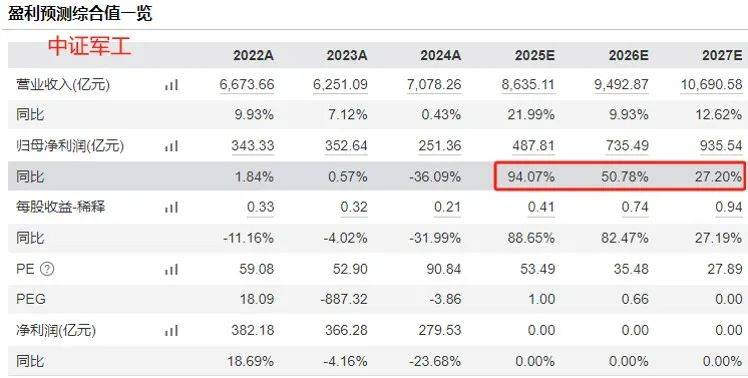
Task: Open the chart icon for 净利润(亿元)
Action: coord(171,330)
